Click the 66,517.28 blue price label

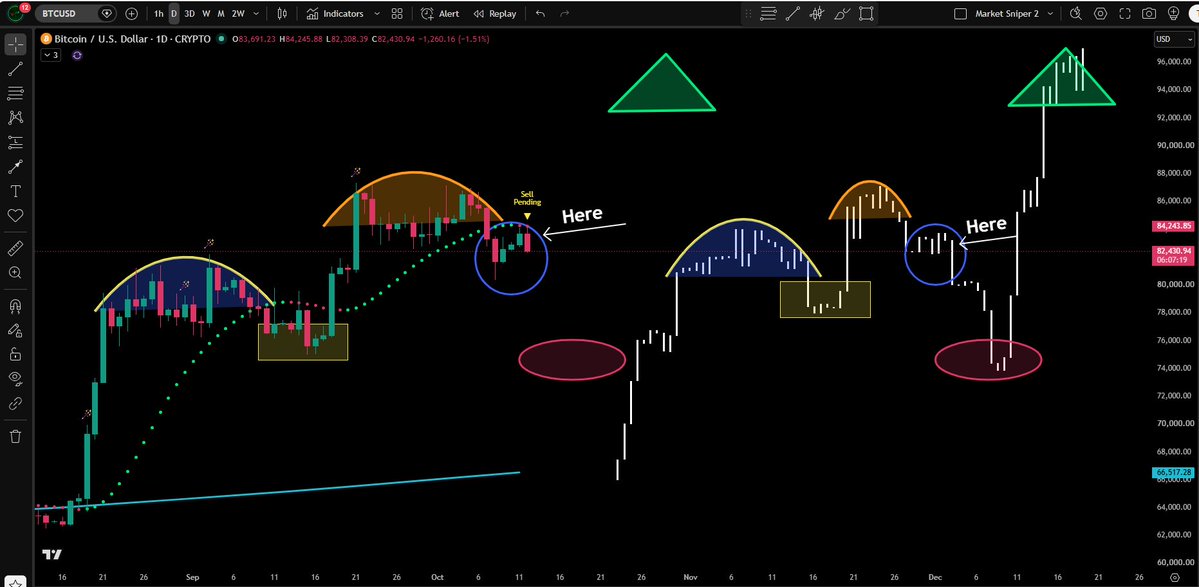(x=1171, y=473)
